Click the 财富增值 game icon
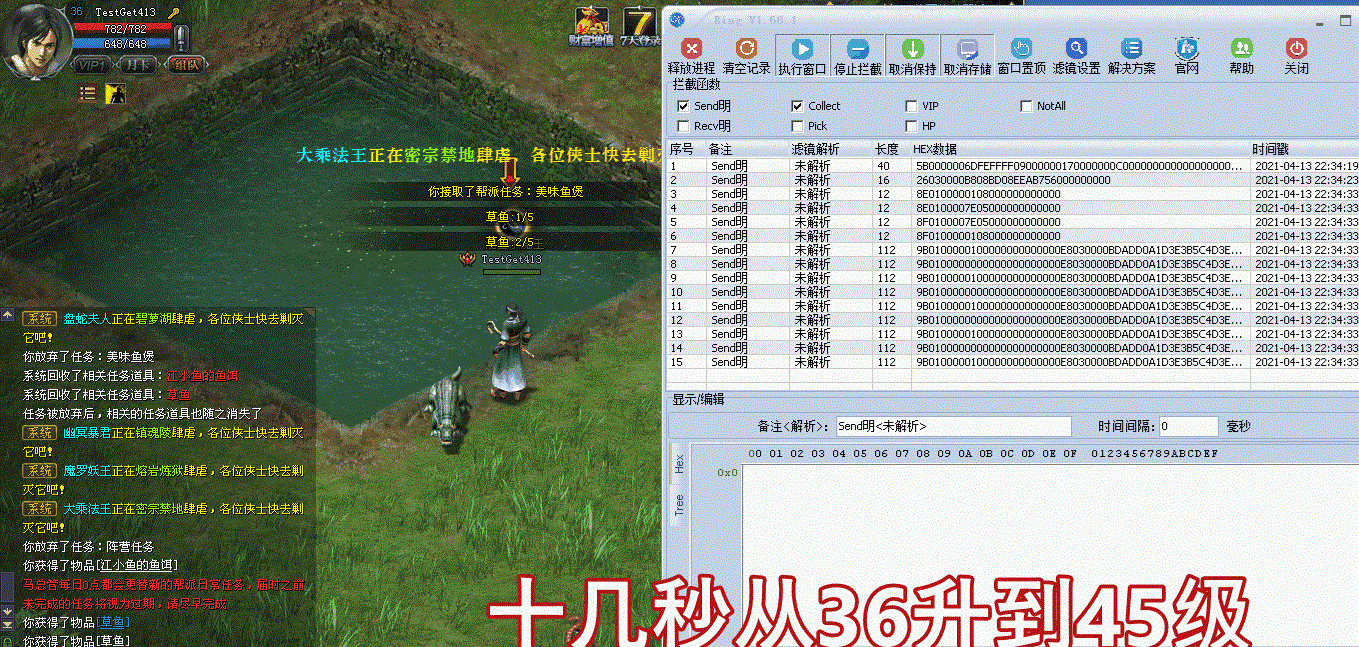This screenshot has width=1359, height=647. coord(591,27)
